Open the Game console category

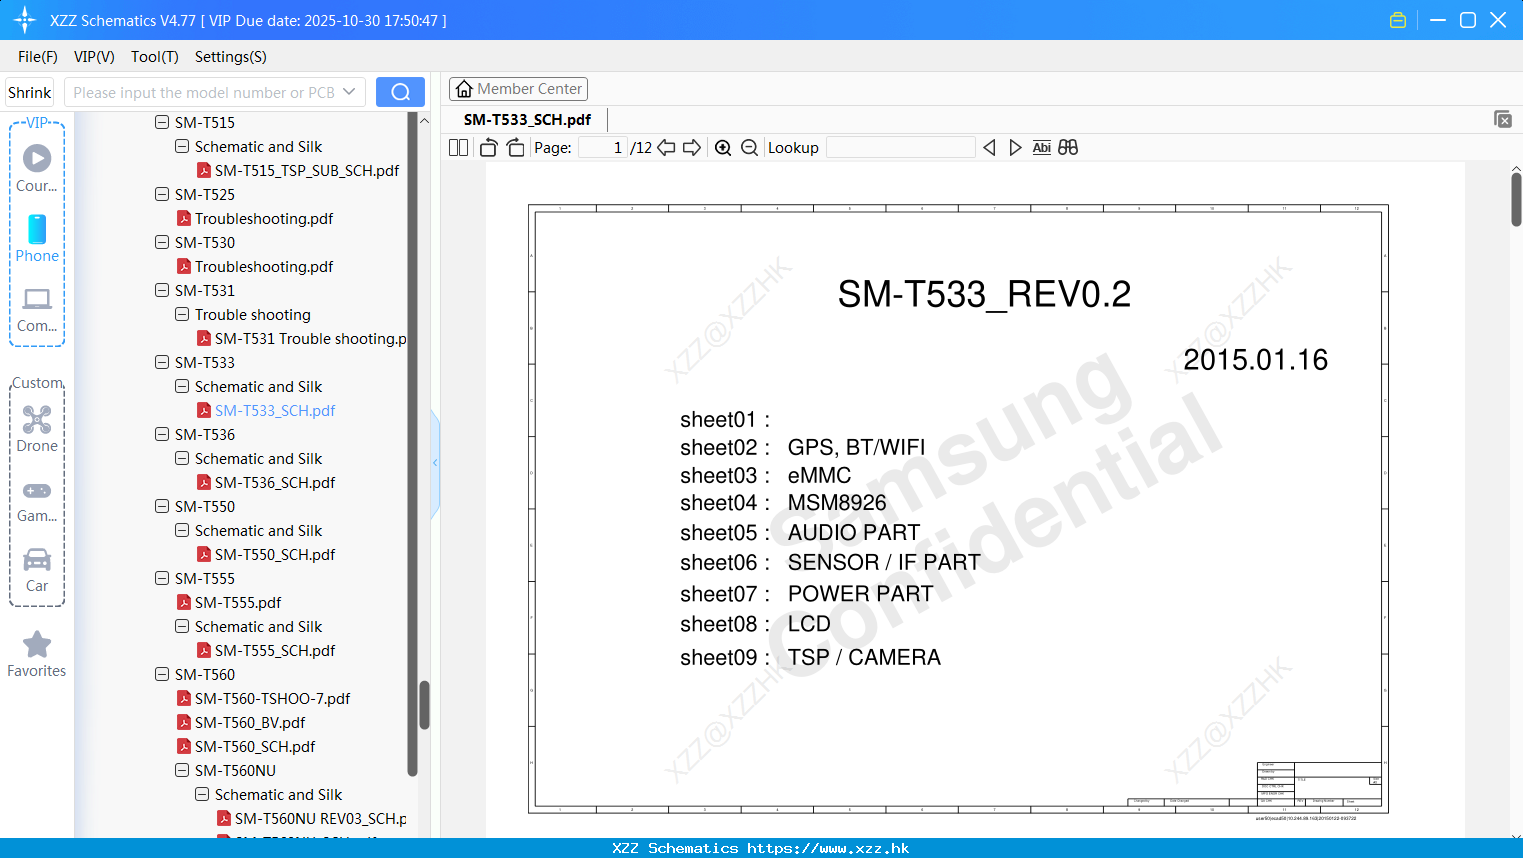click(x=37, y=491)
